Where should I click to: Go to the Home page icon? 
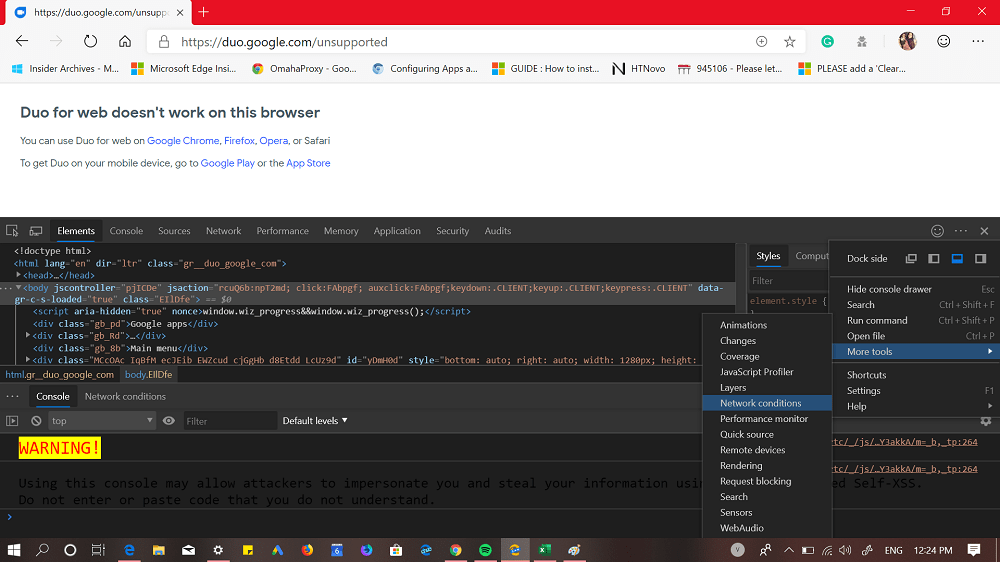coord(125,41)
